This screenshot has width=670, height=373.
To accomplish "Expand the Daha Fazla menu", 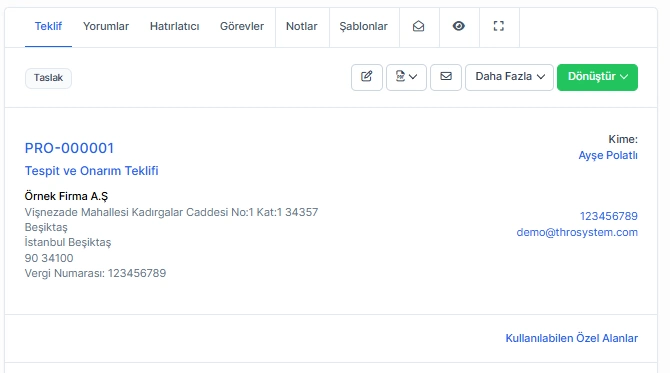I will 509,77.
